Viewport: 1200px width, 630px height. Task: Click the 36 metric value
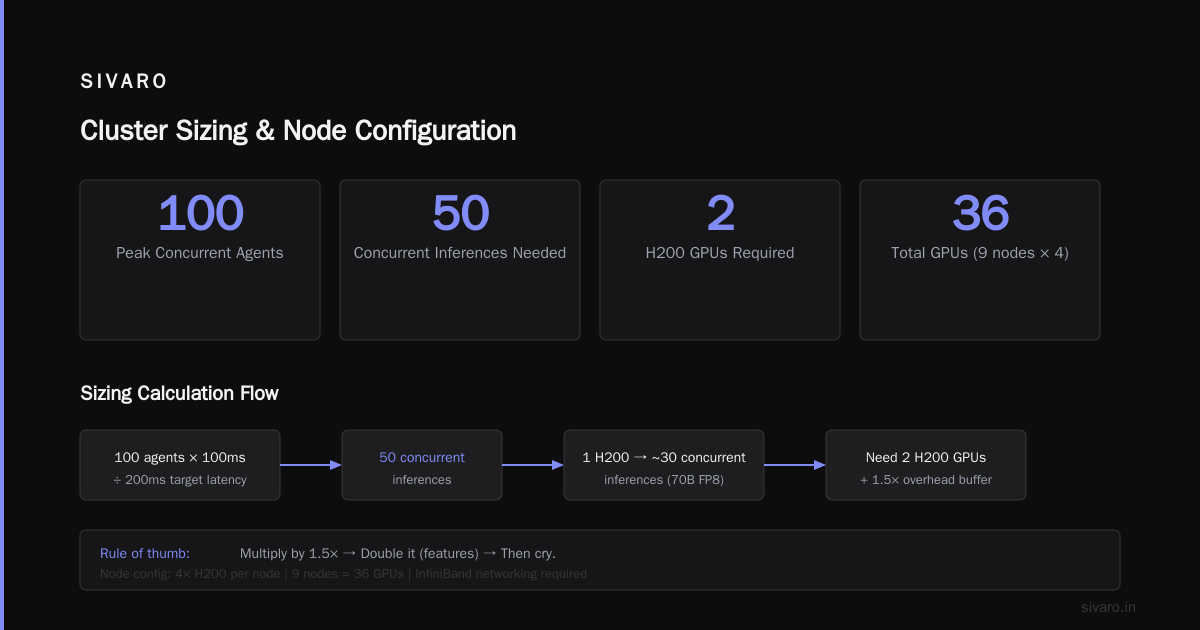(x=980, y=213)
